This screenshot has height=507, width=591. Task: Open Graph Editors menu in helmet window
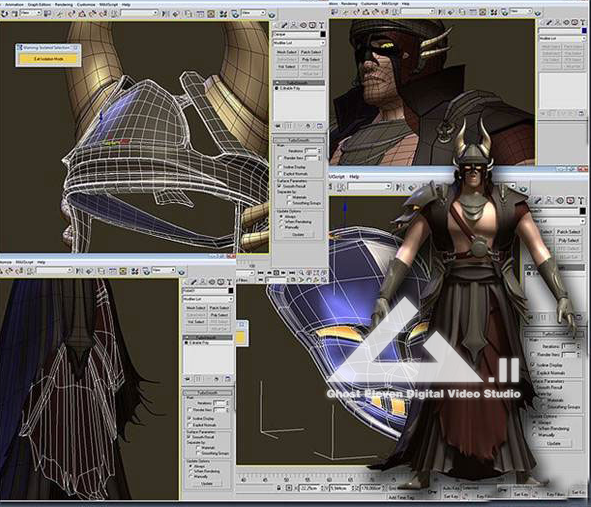[x=39, y=5]
